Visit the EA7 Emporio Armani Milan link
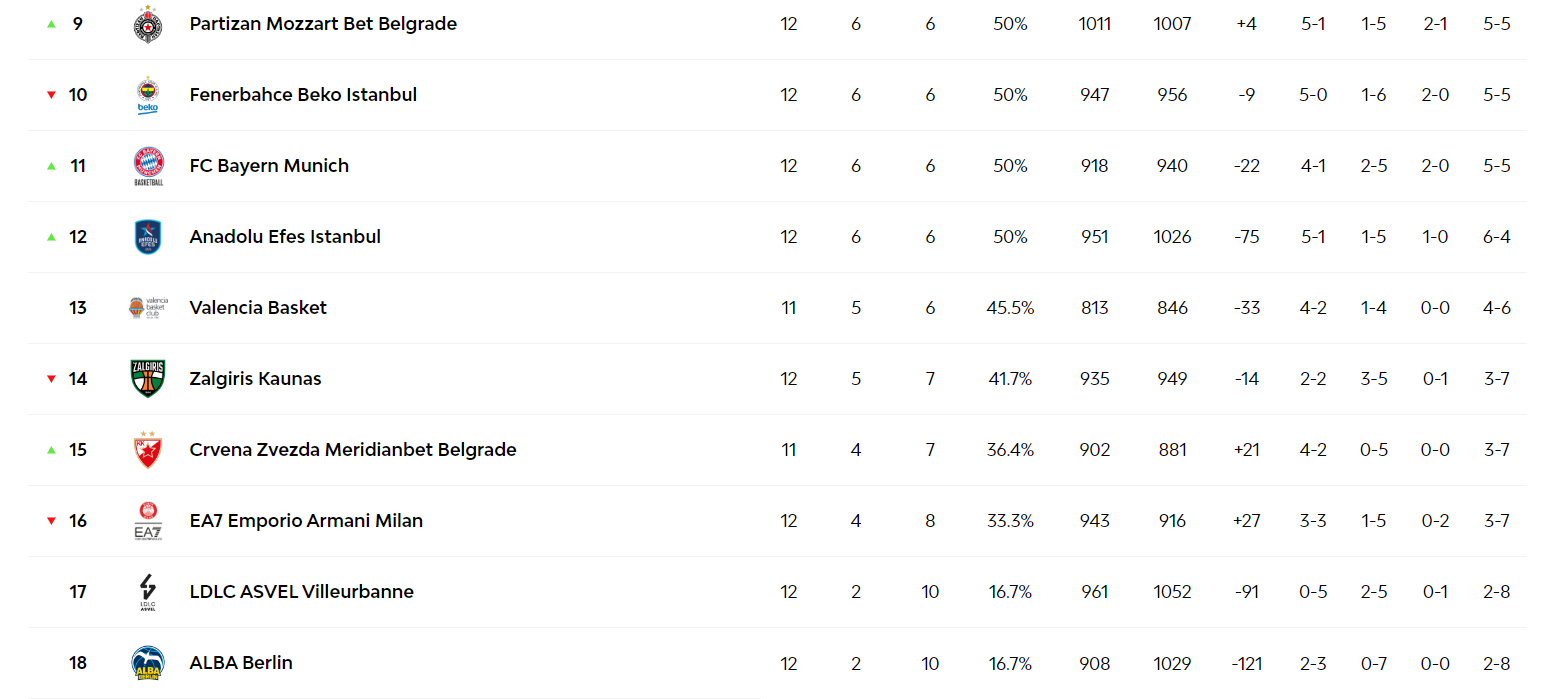The width and height of the screenshot is (1564, 699). 306,521
